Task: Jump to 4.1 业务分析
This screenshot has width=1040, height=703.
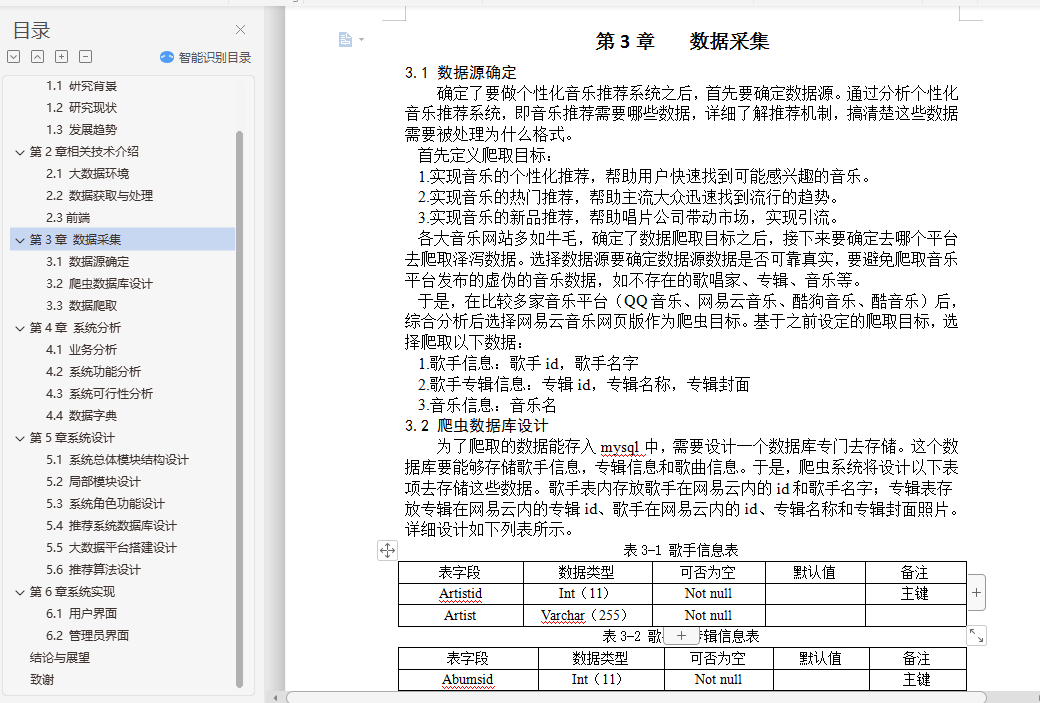Action: pyautogui.click(x=82, y=350)
